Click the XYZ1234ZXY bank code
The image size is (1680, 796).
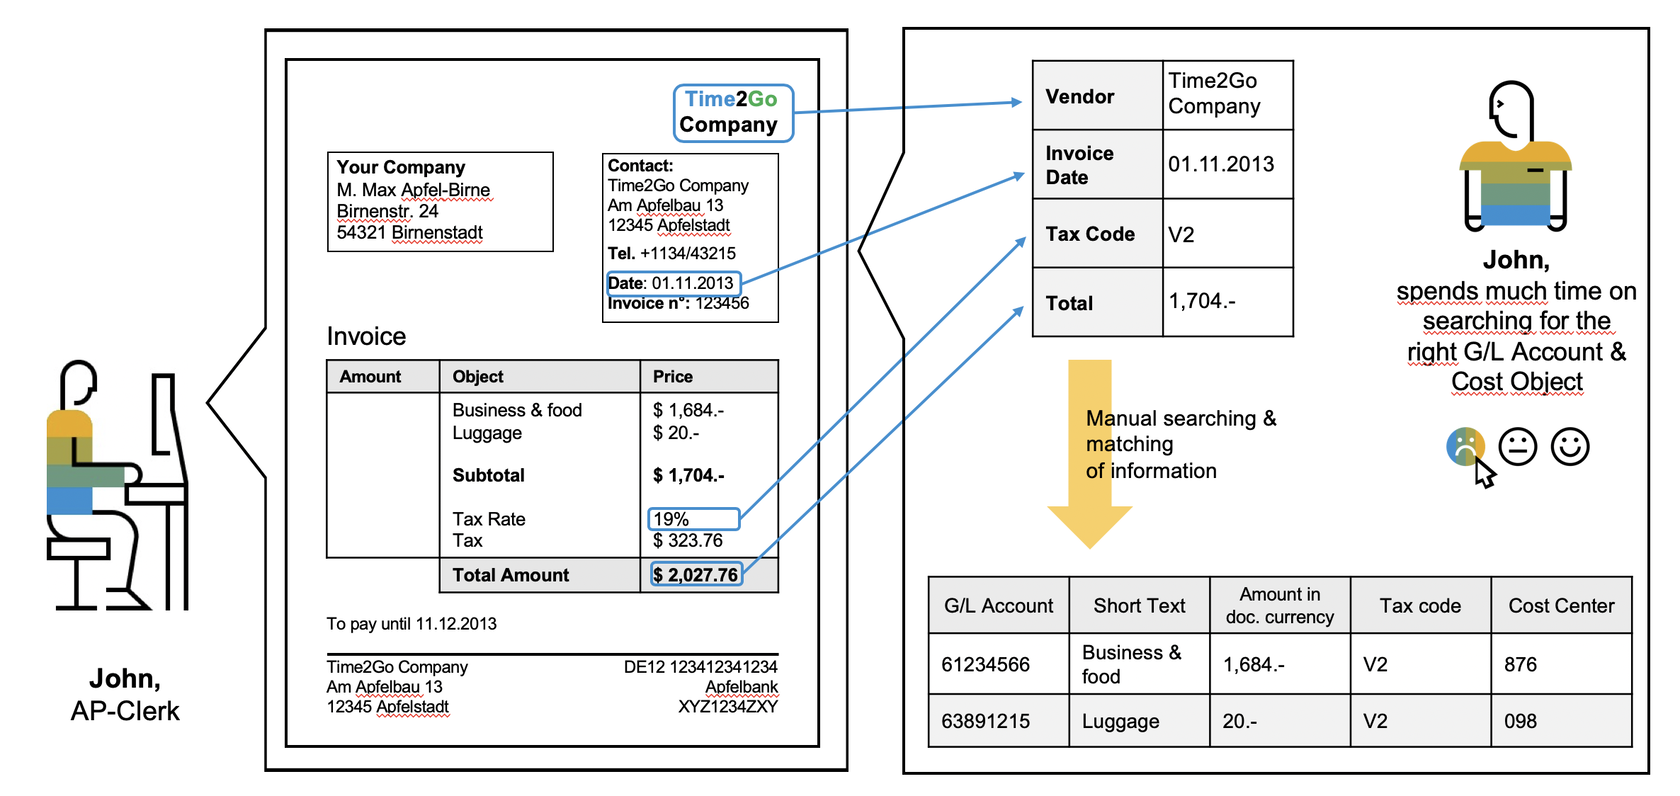click(x=728, y=706)
